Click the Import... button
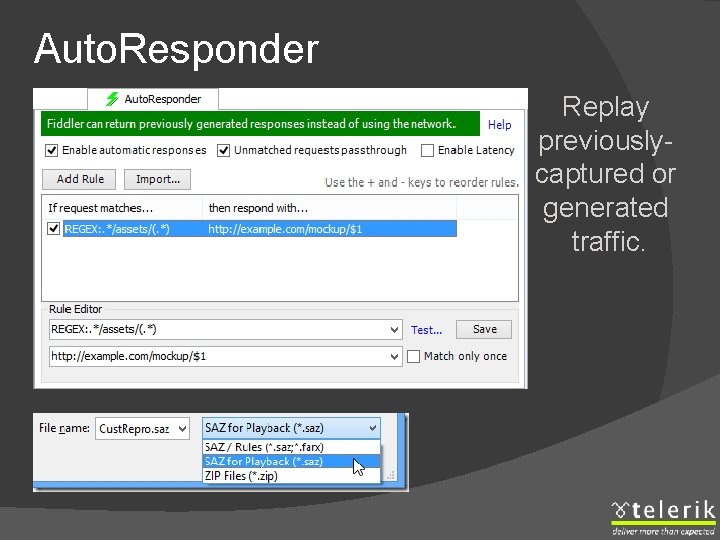The image size is (720, 540). pos(158,179)
